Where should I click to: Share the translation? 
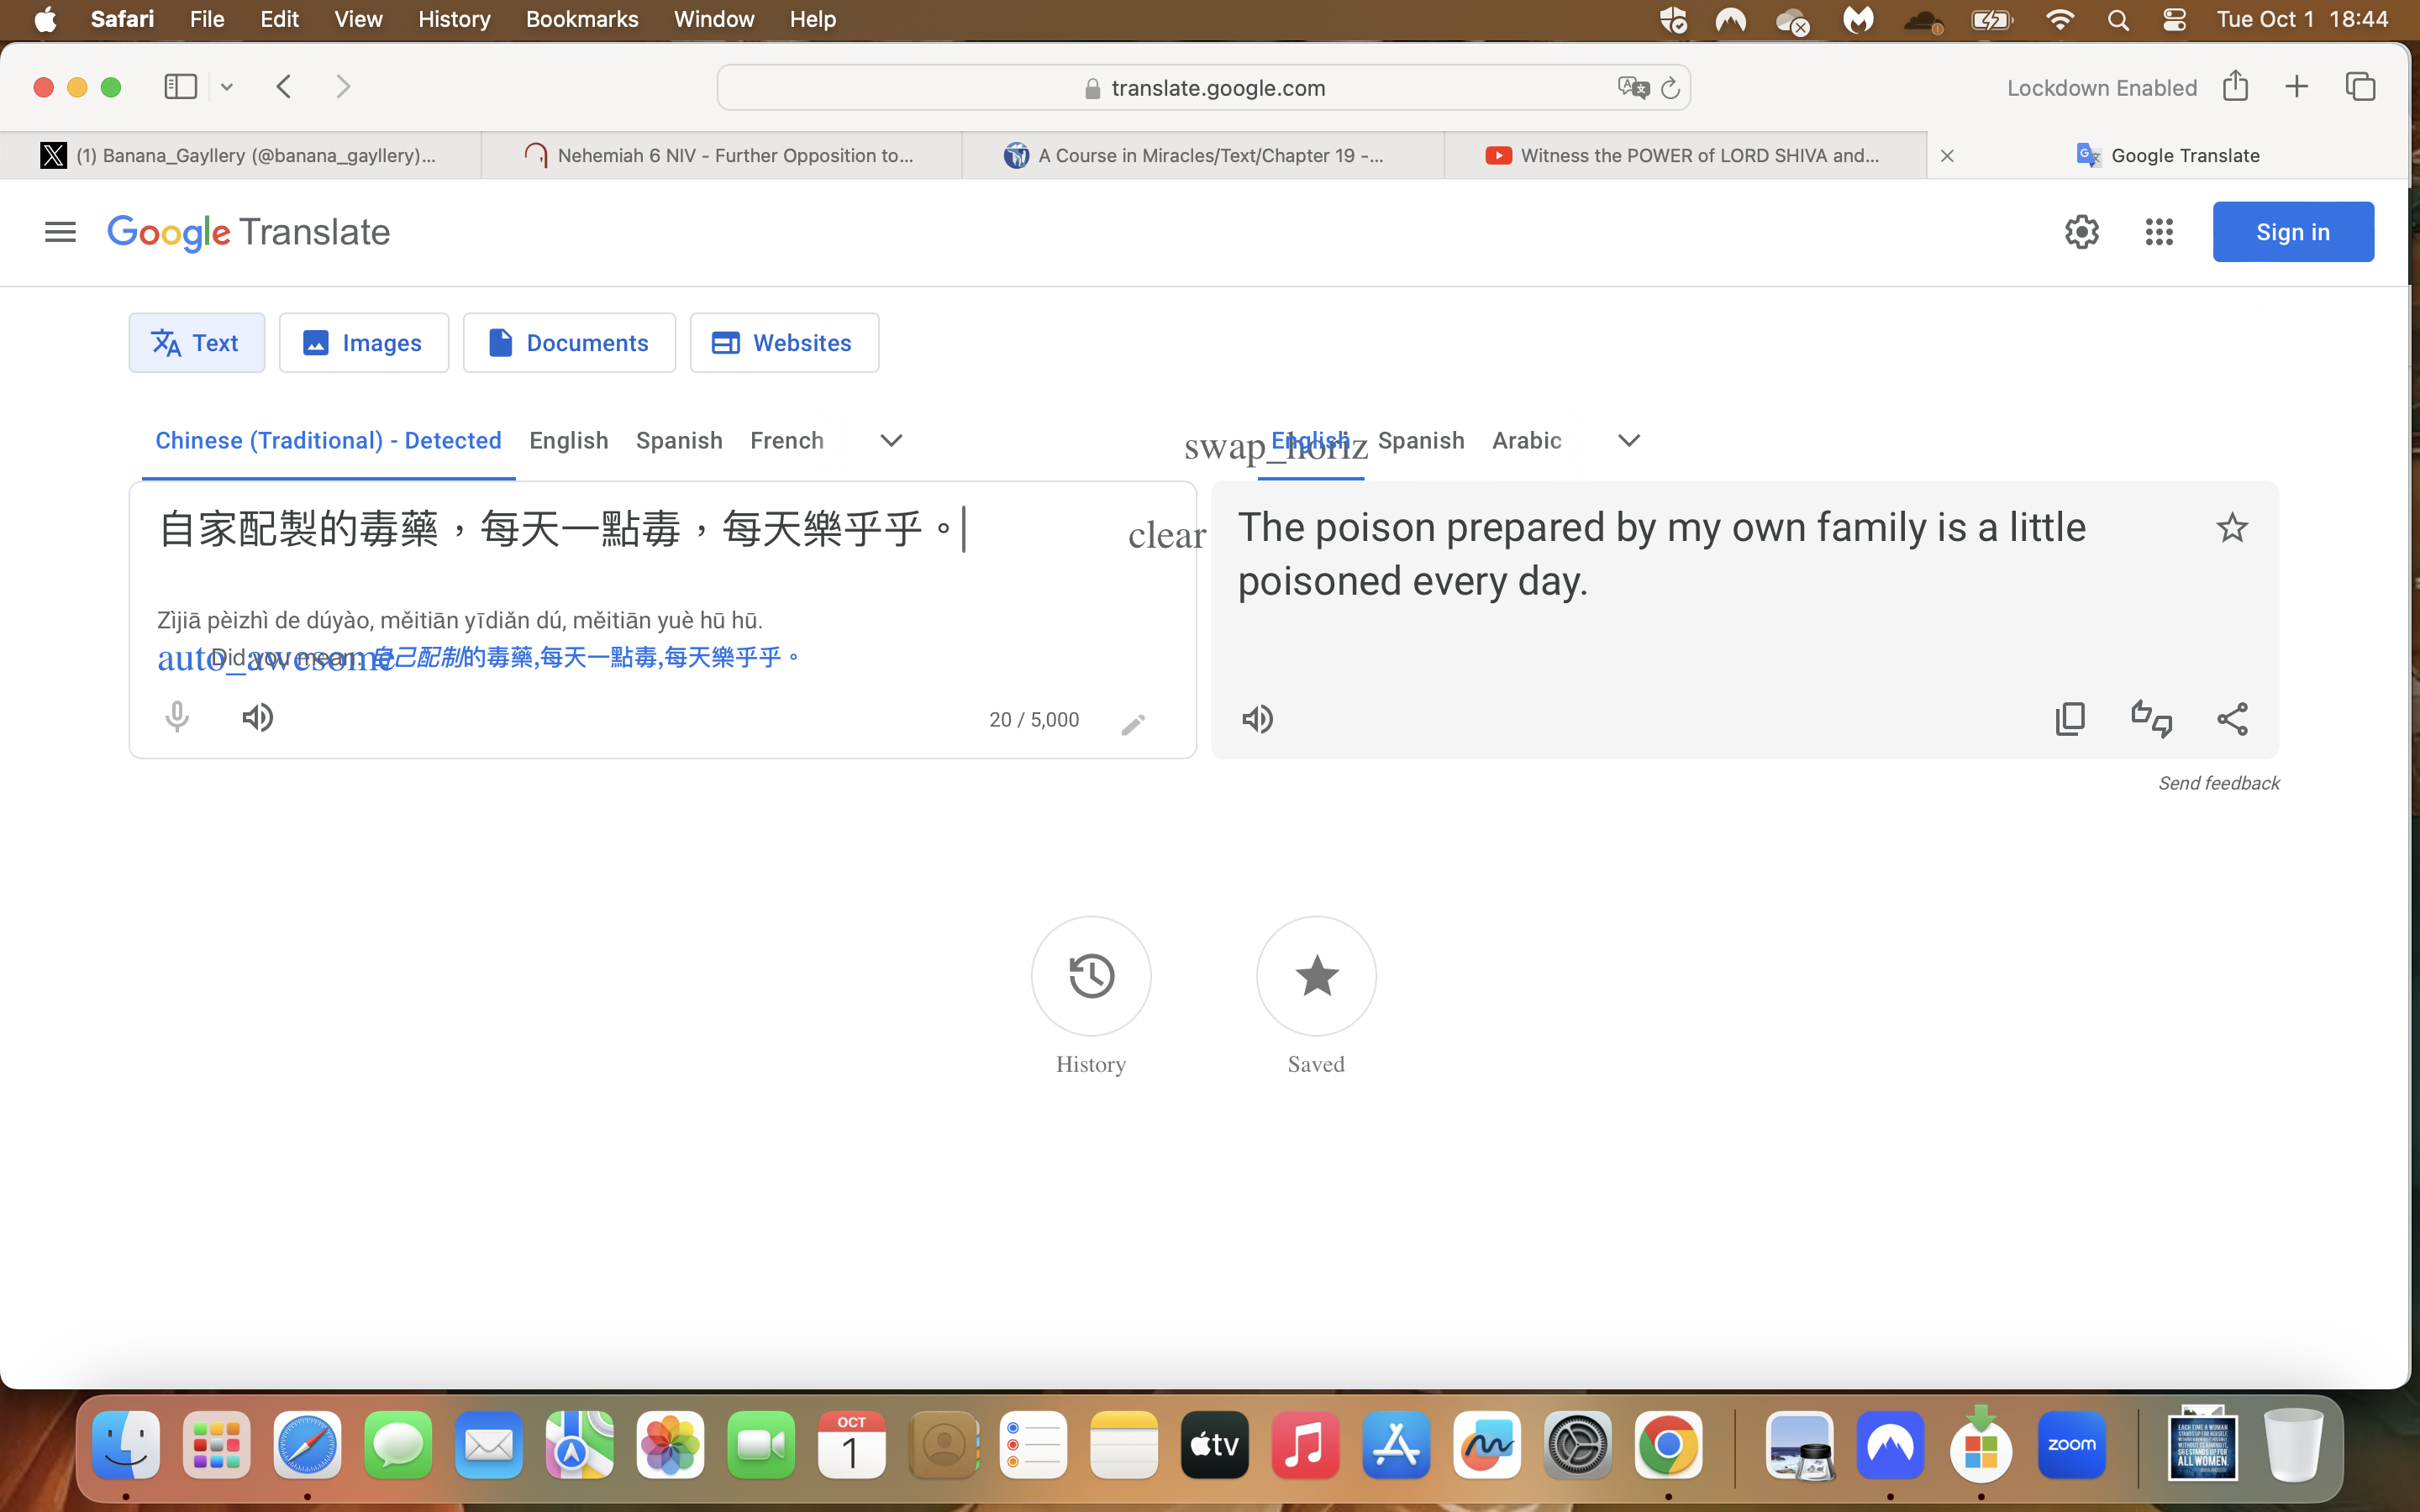2232,719
